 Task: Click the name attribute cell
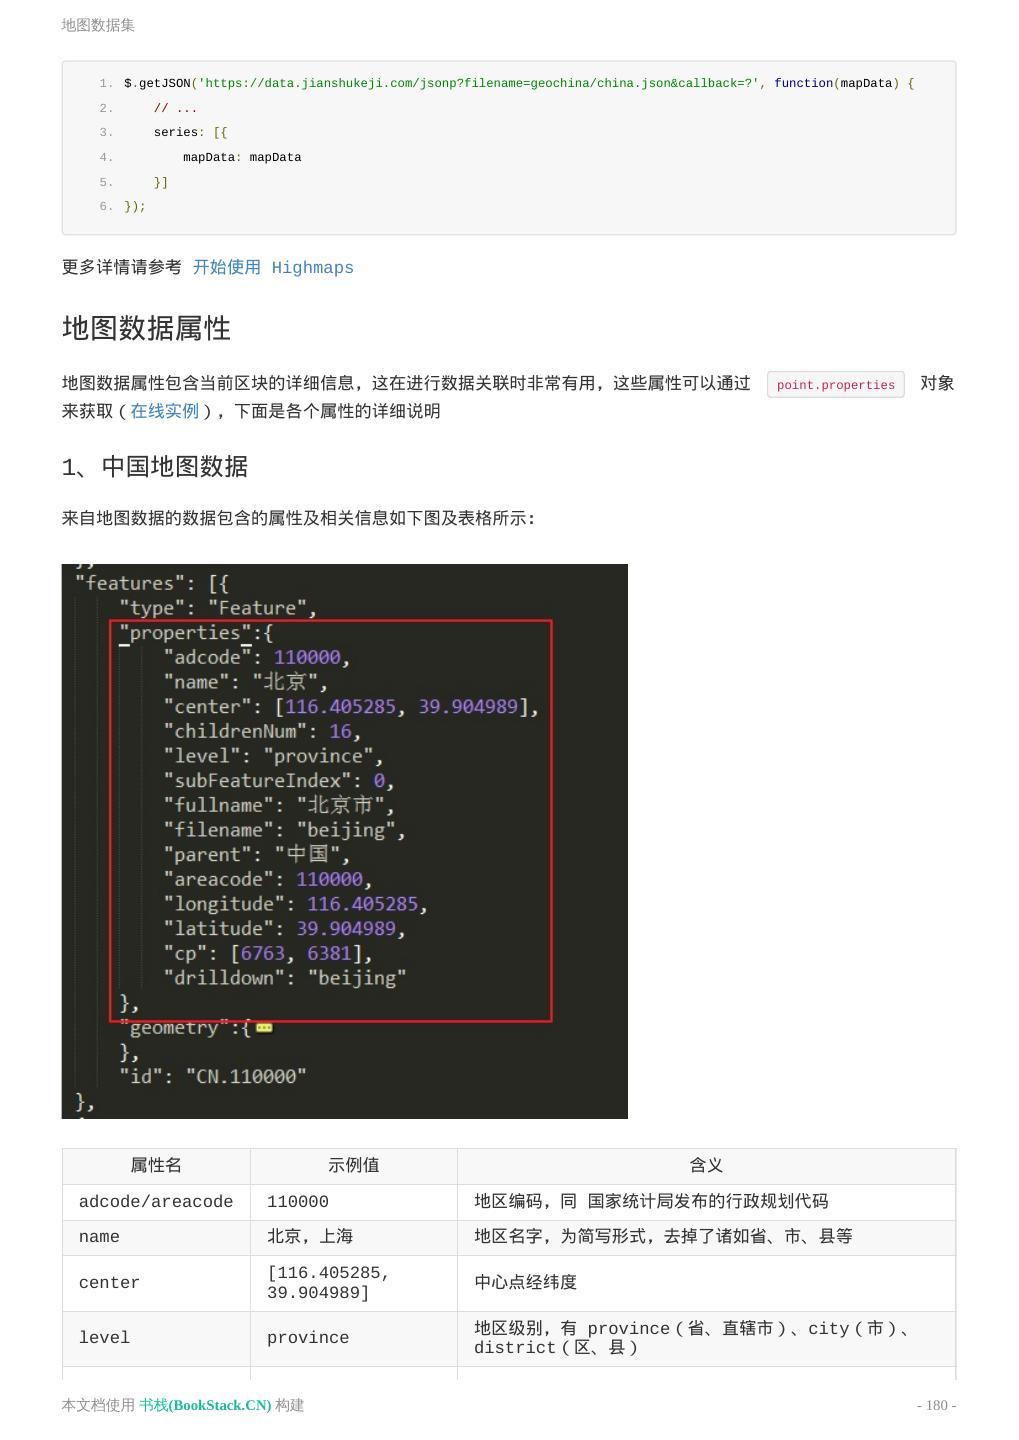[x=156, y=1238]
